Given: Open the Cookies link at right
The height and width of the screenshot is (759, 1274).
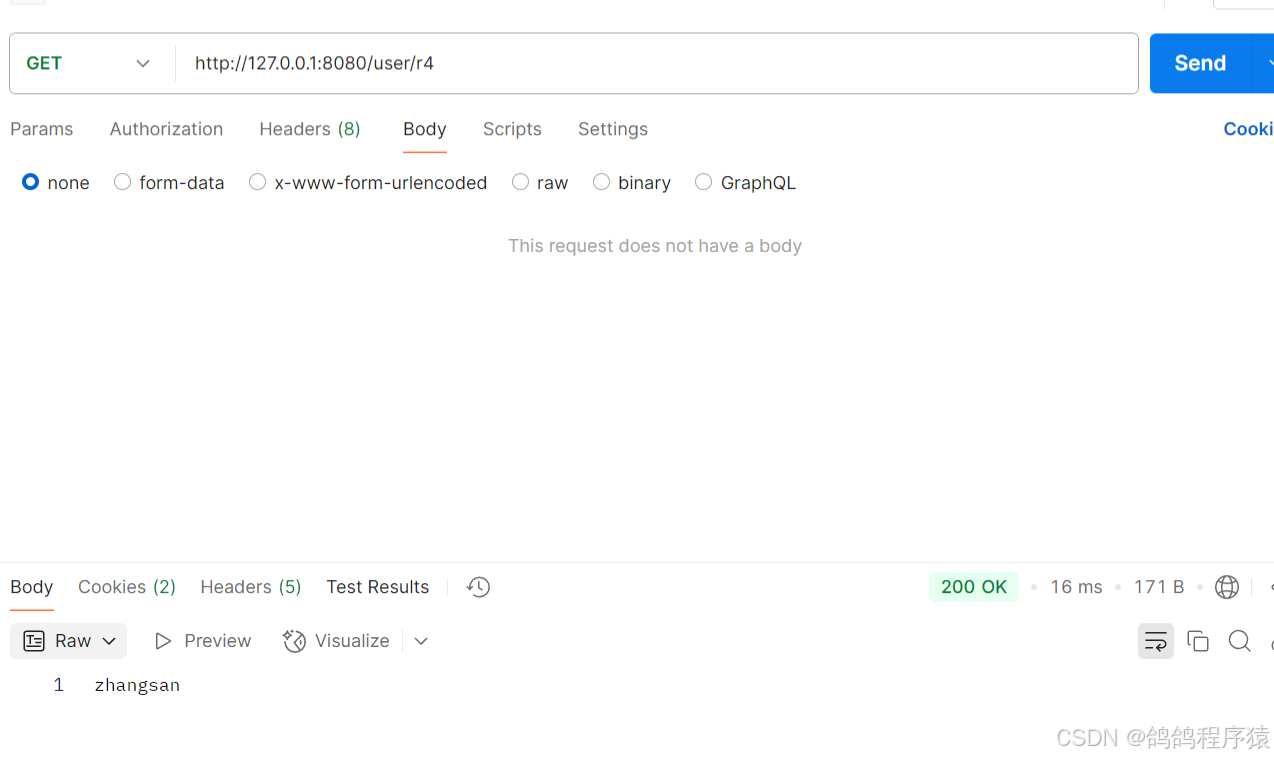Looking at the screenshot, I should 1248,129.
